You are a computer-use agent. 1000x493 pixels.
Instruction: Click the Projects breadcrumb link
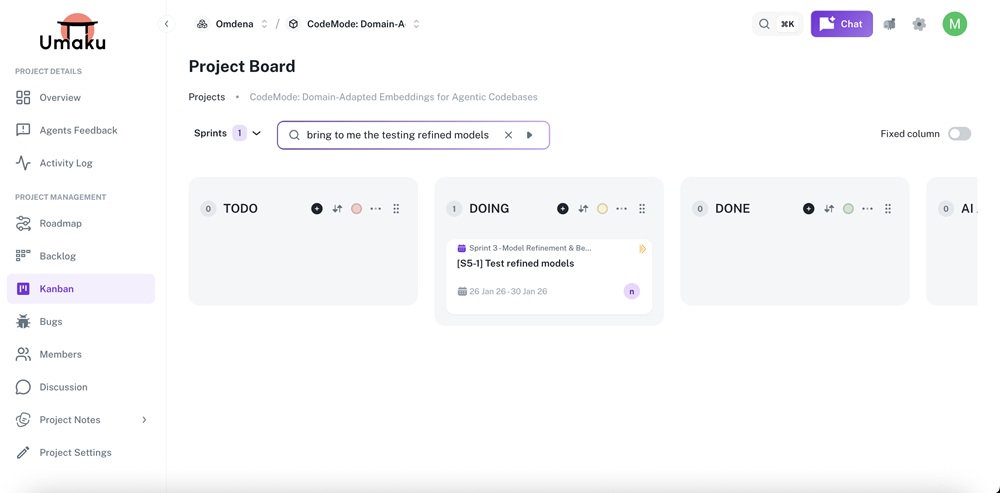tap(207, 97)
